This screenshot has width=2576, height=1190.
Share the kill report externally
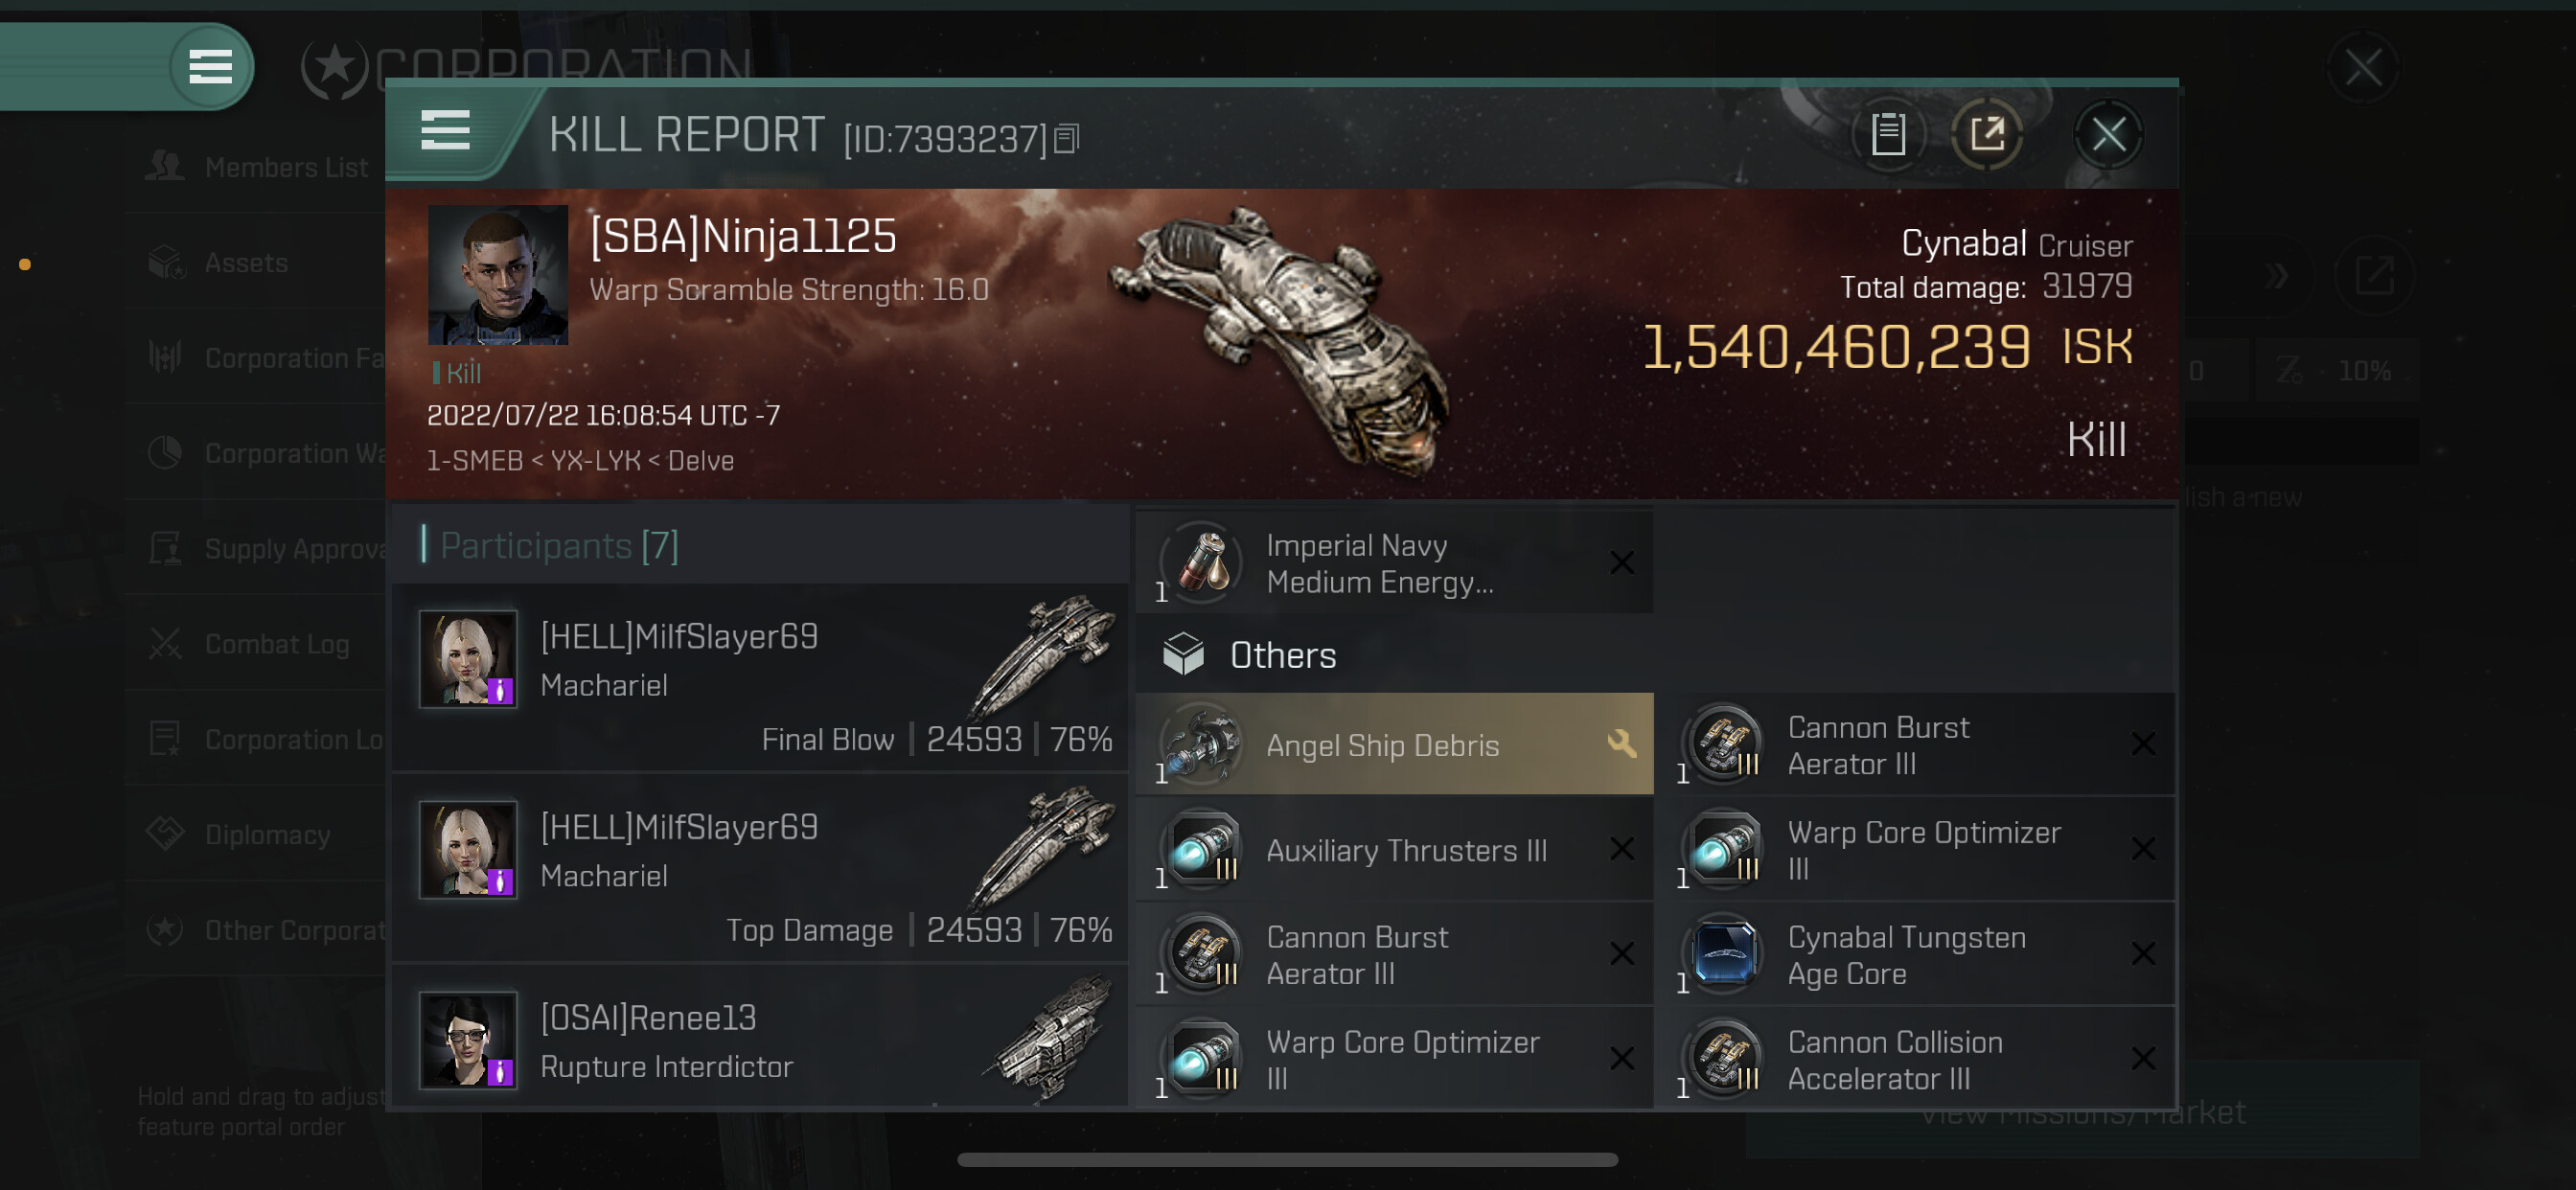pyautogui.click(x=1986, y=134)
